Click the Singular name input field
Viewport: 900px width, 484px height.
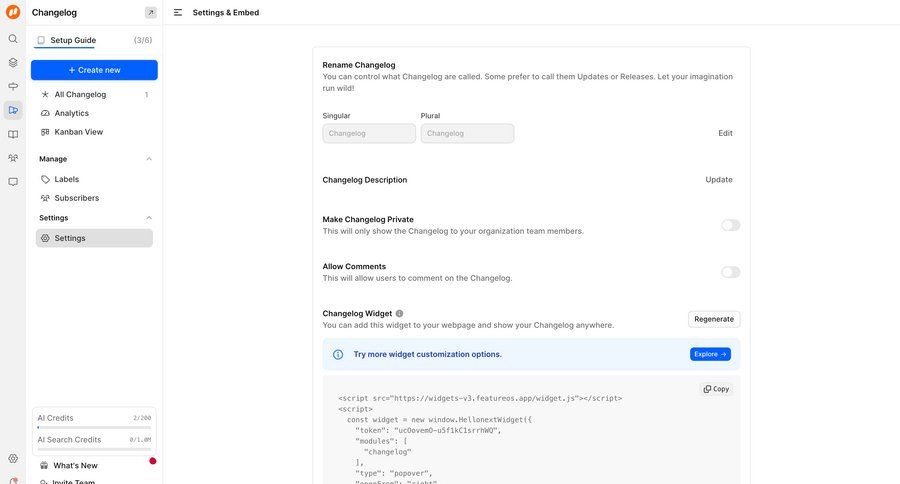point(369,133)
